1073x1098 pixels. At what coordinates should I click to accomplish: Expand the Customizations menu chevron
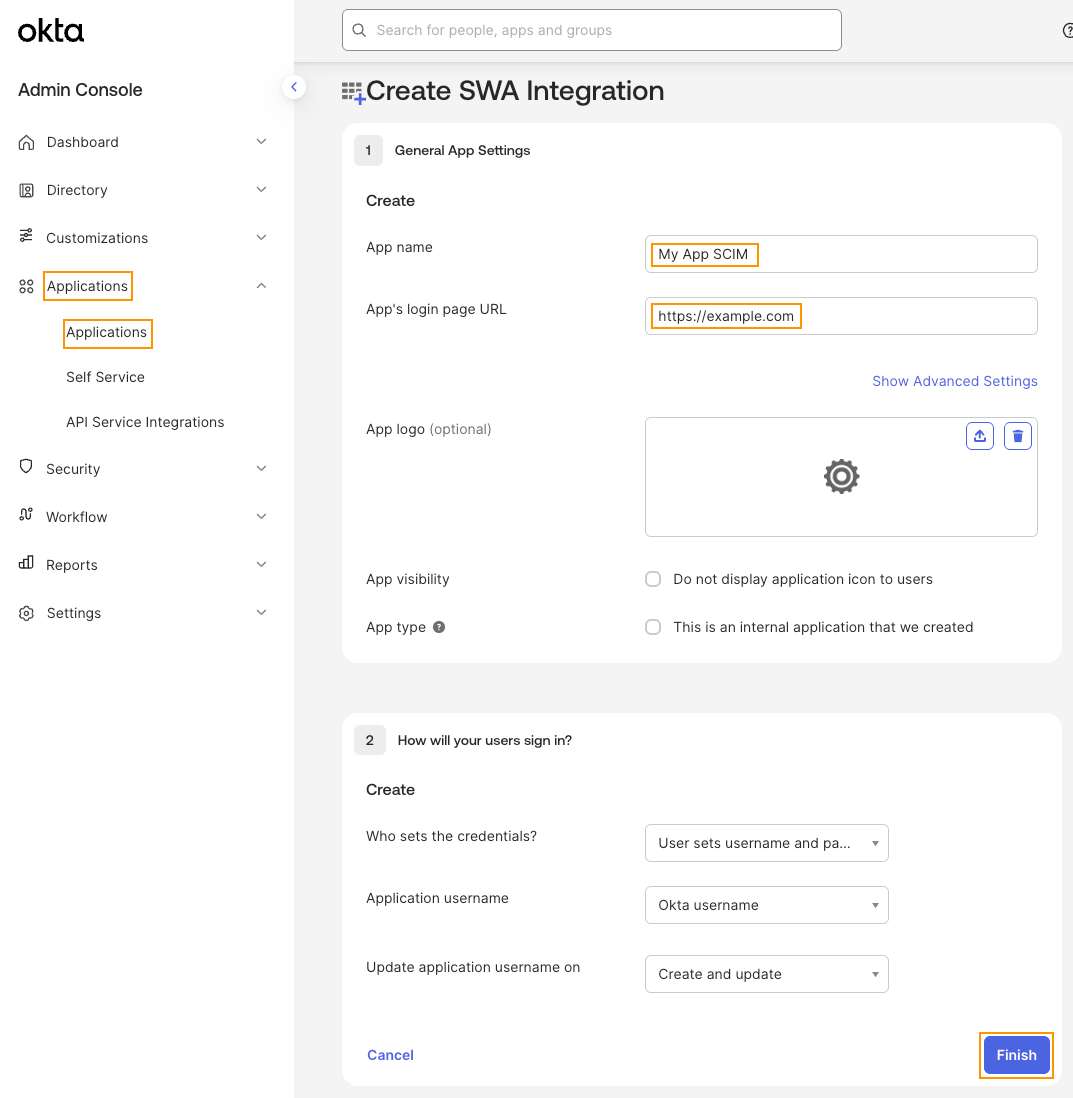pos(261,237)
